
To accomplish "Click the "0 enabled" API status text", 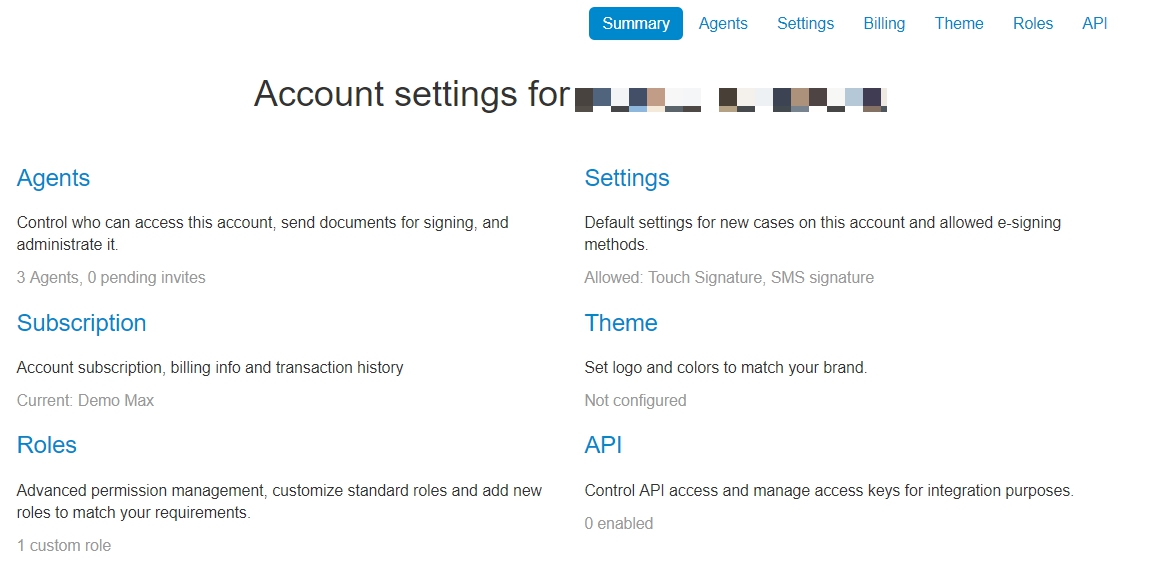I will click(618, 523).
